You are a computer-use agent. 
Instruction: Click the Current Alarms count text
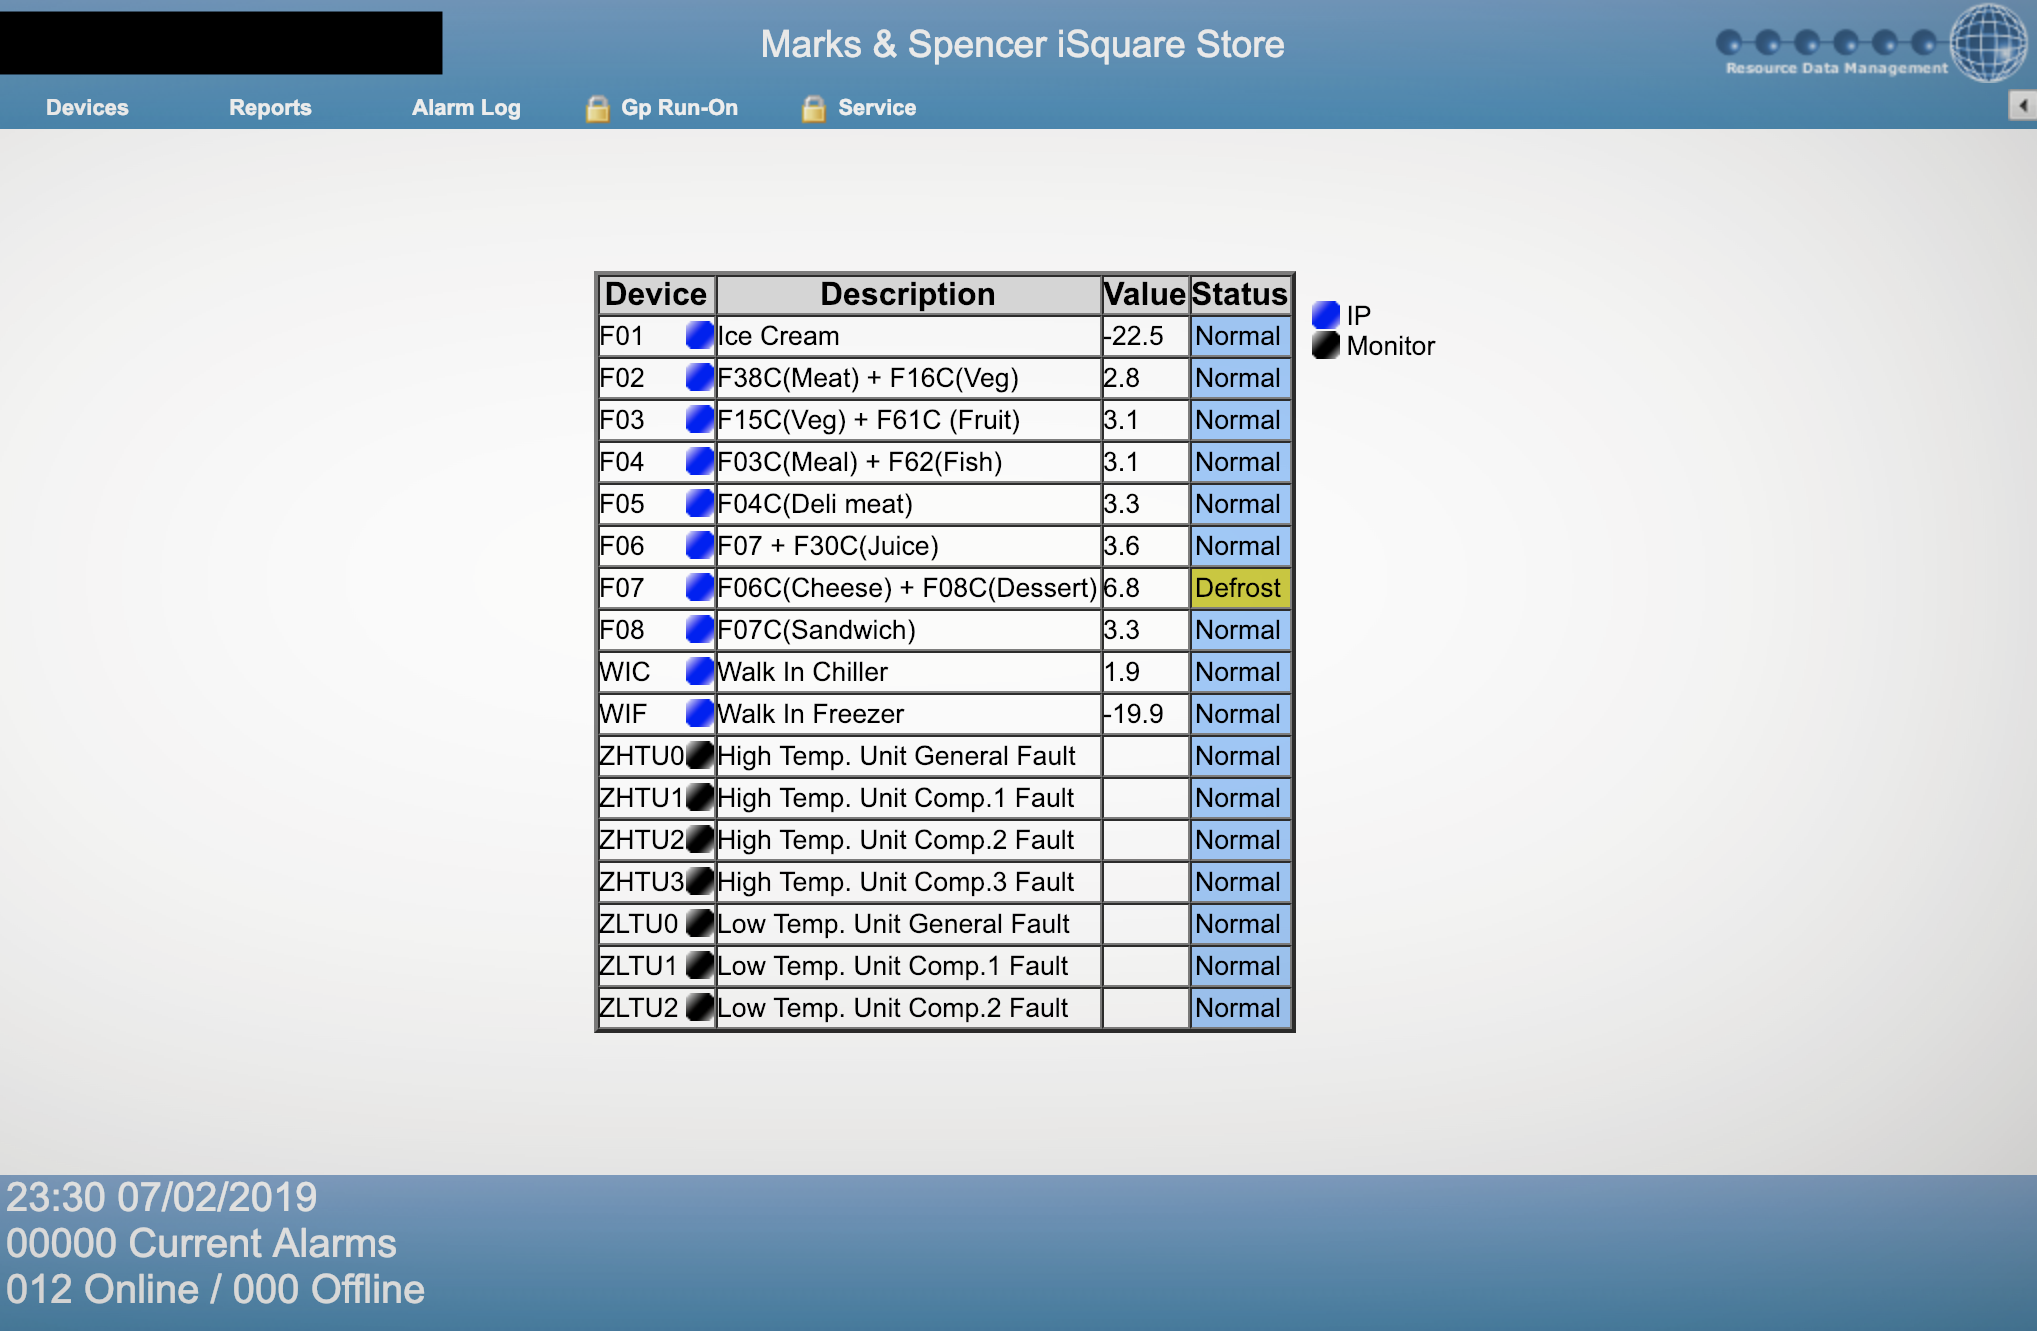coord(201,1243)
